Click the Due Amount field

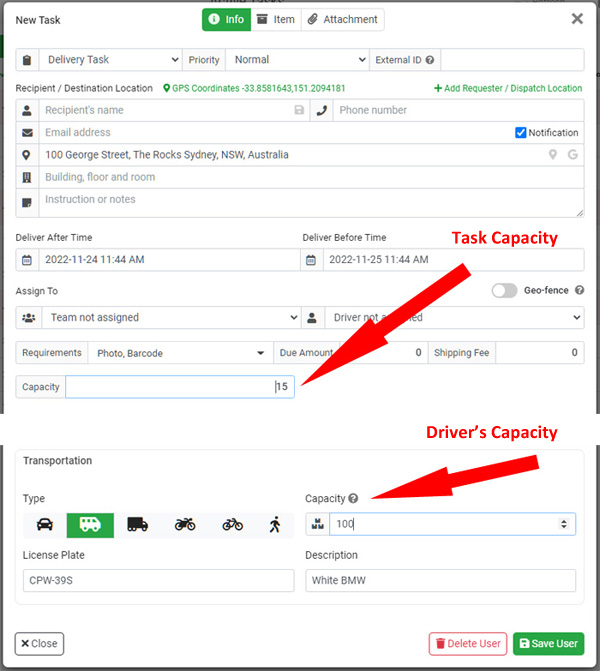[x=383, y=353]
